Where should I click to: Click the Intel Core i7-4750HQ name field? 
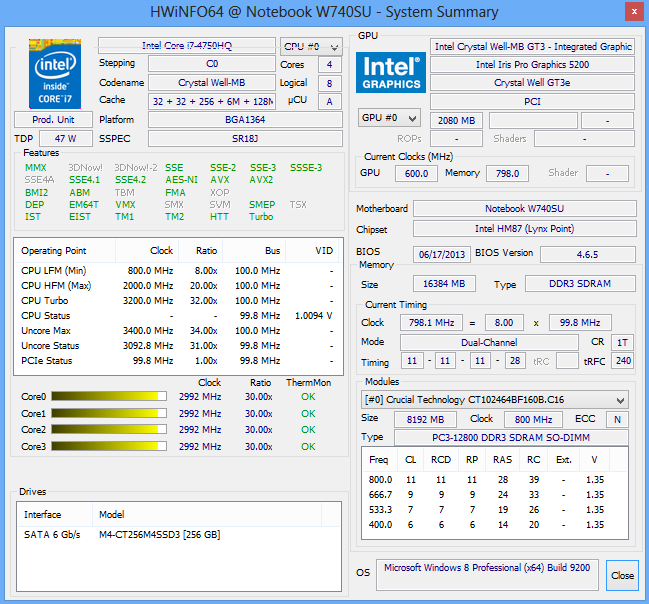187,46
